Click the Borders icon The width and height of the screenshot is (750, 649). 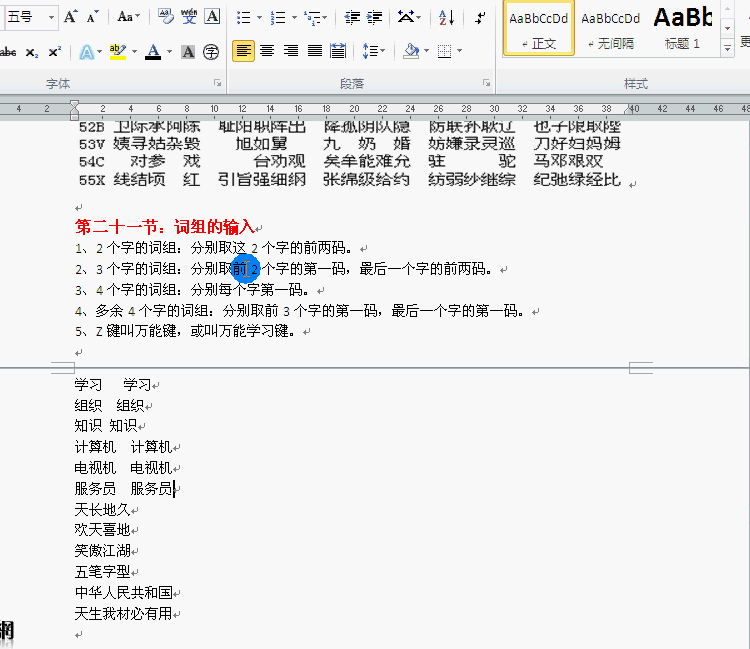click(444, 51)
